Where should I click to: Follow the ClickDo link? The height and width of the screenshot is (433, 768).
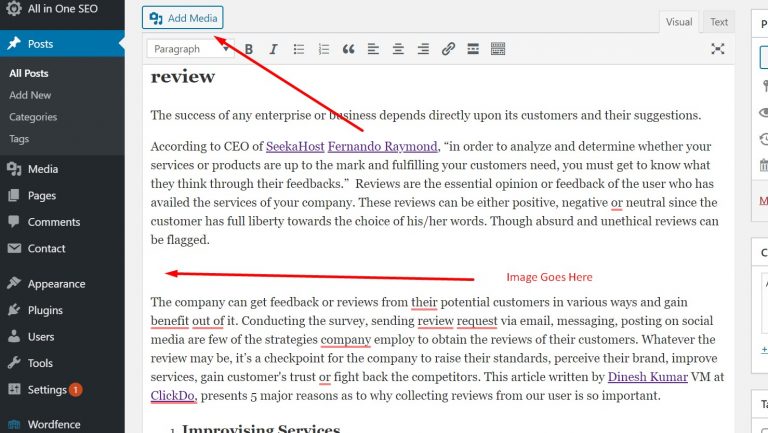[x=172, y=395]
